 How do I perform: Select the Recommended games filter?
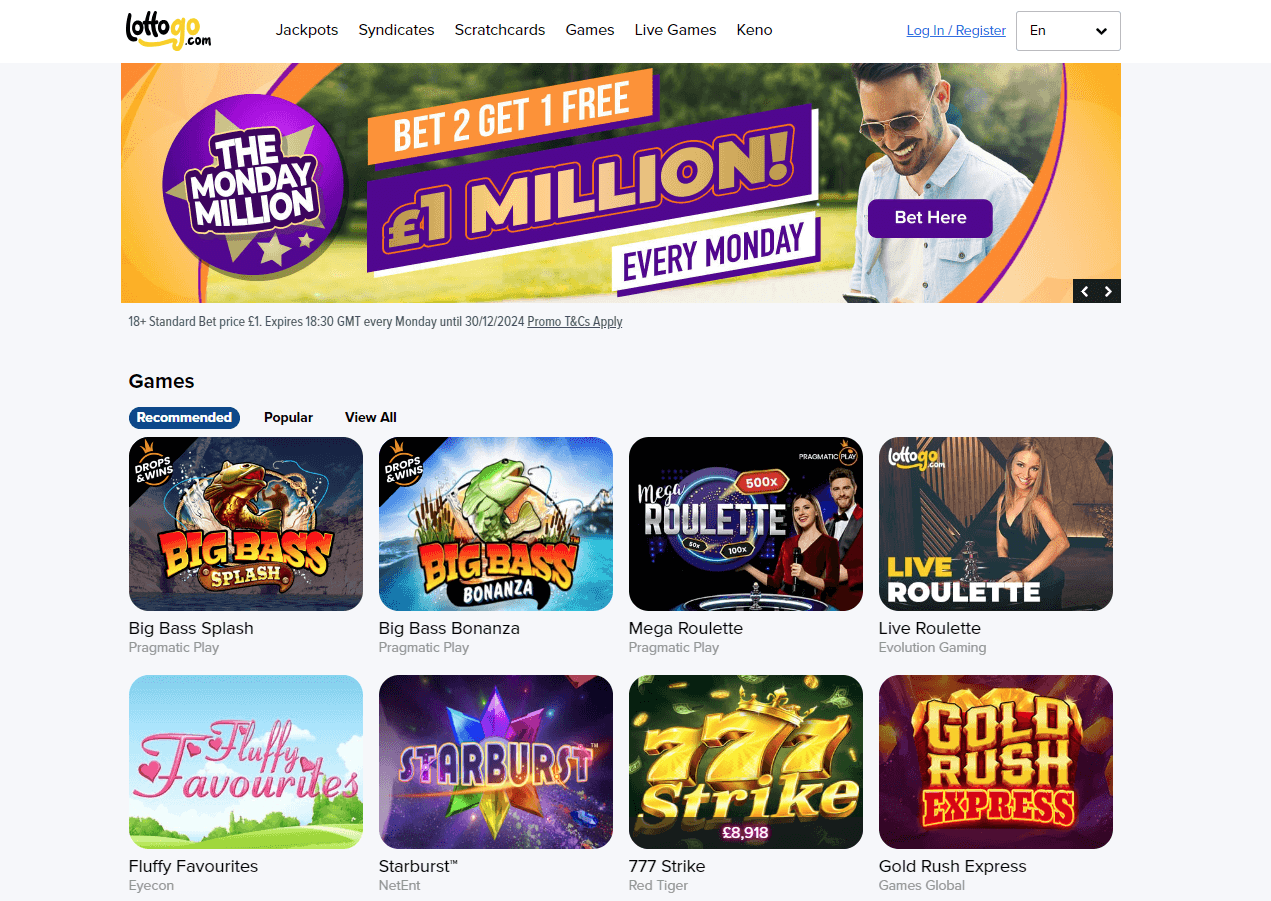click(184, 418)
